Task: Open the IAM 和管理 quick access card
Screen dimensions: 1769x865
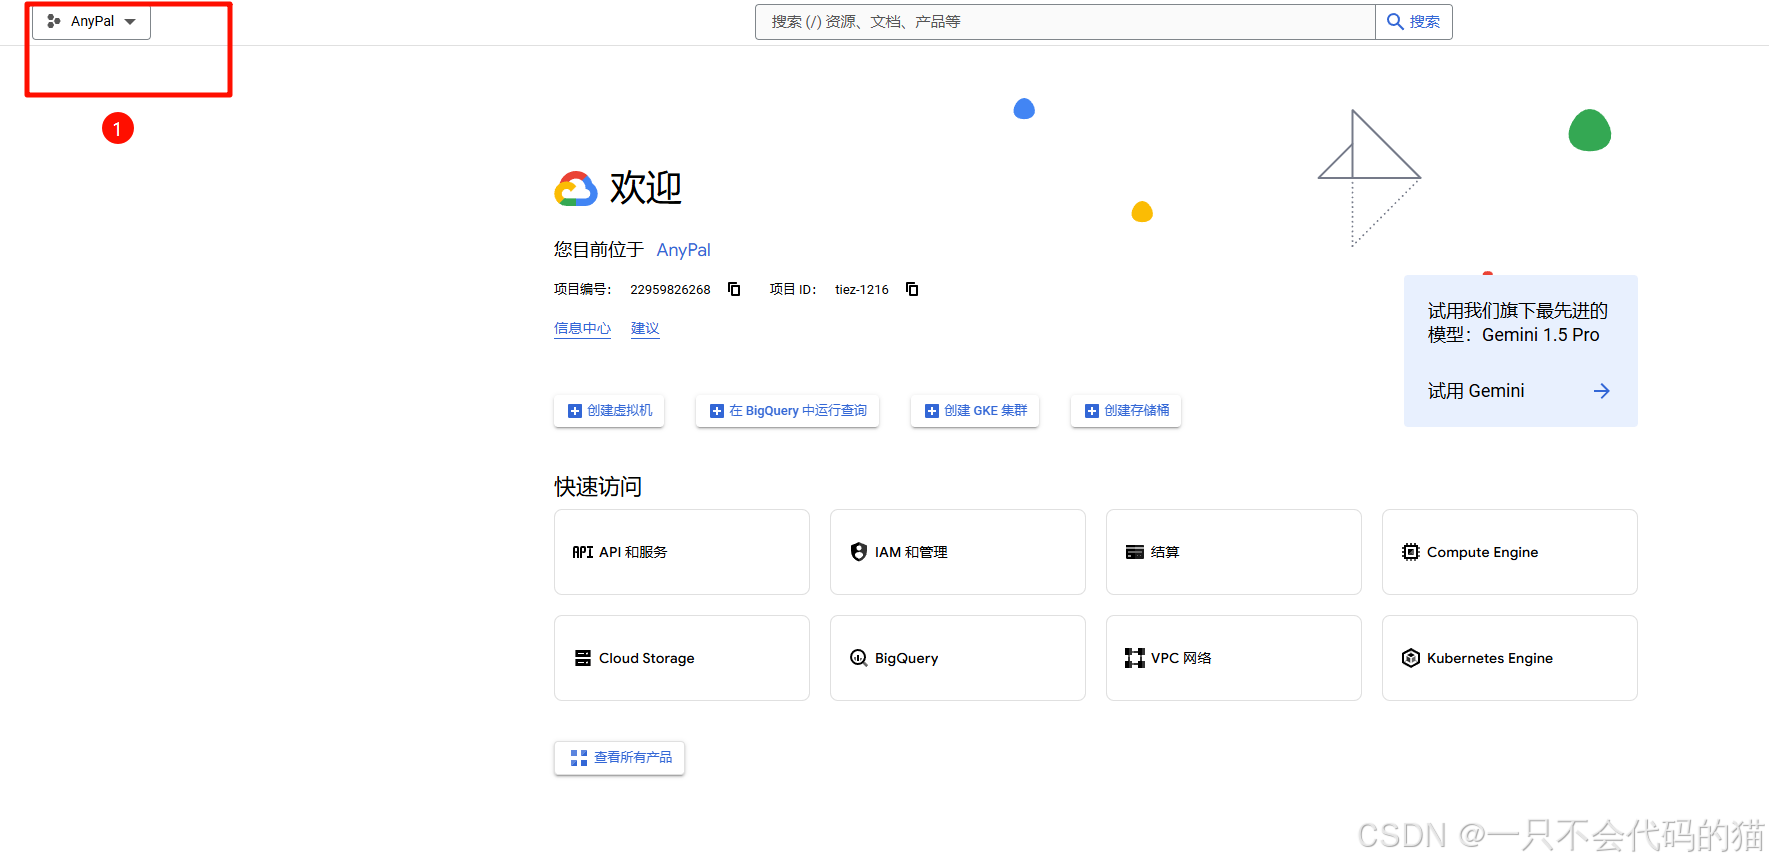Action: click(958, 552)
